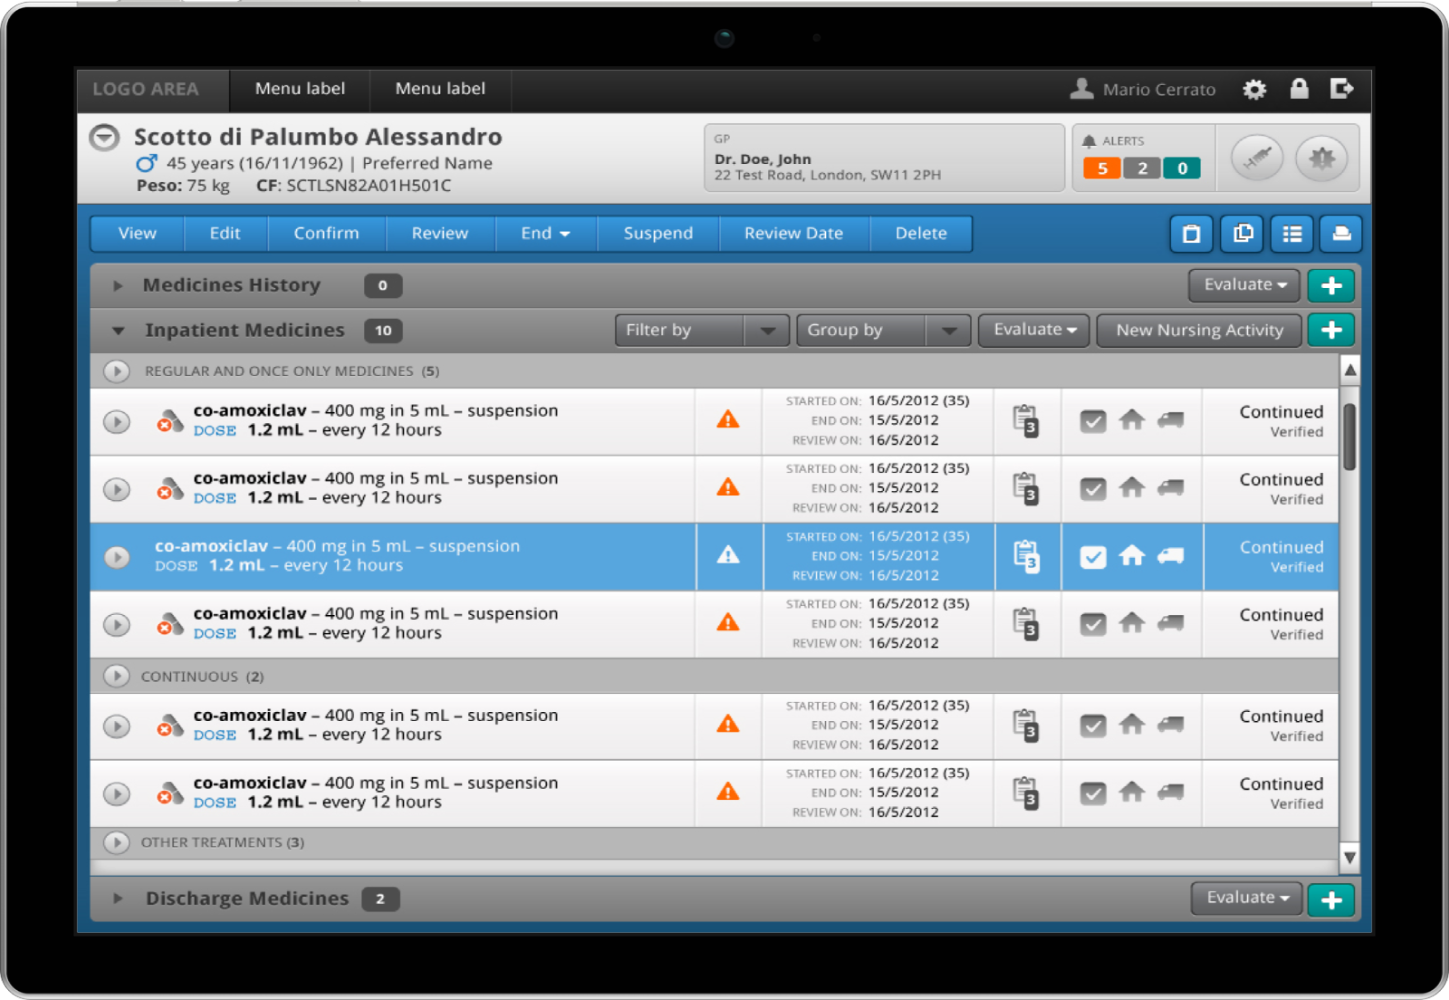Toggle checkmark box in row above Other Treatments
Image resolution: width=1449 pixels, height=1000 pixels.
[1093, 794]
